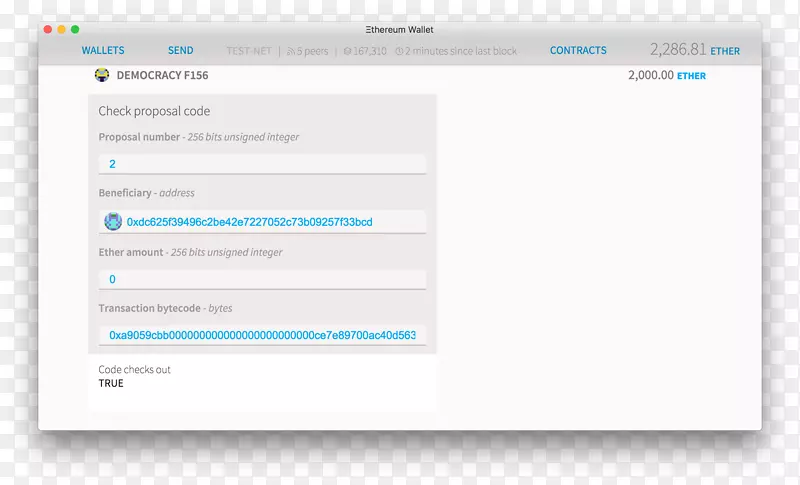This screenshot has width=800, height=485.
Task: Open the CONTRACTS tab
Action: pyautogui.click(x=578, y=50)
